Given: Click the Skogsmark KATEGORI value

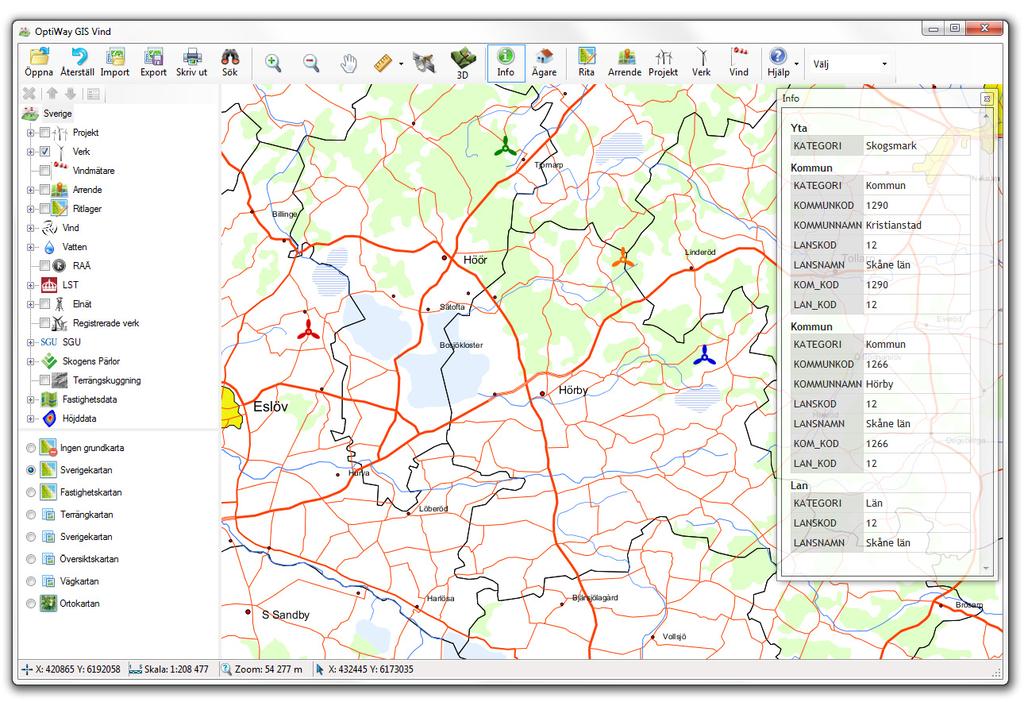Looking at the screenshot, I should point(891,146).
